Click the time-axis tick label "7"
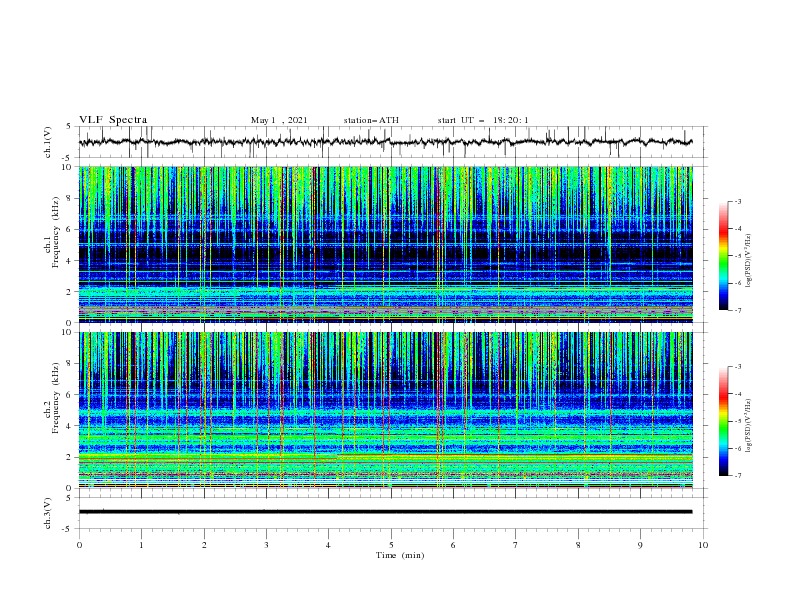792x612 pixels. 516,545
